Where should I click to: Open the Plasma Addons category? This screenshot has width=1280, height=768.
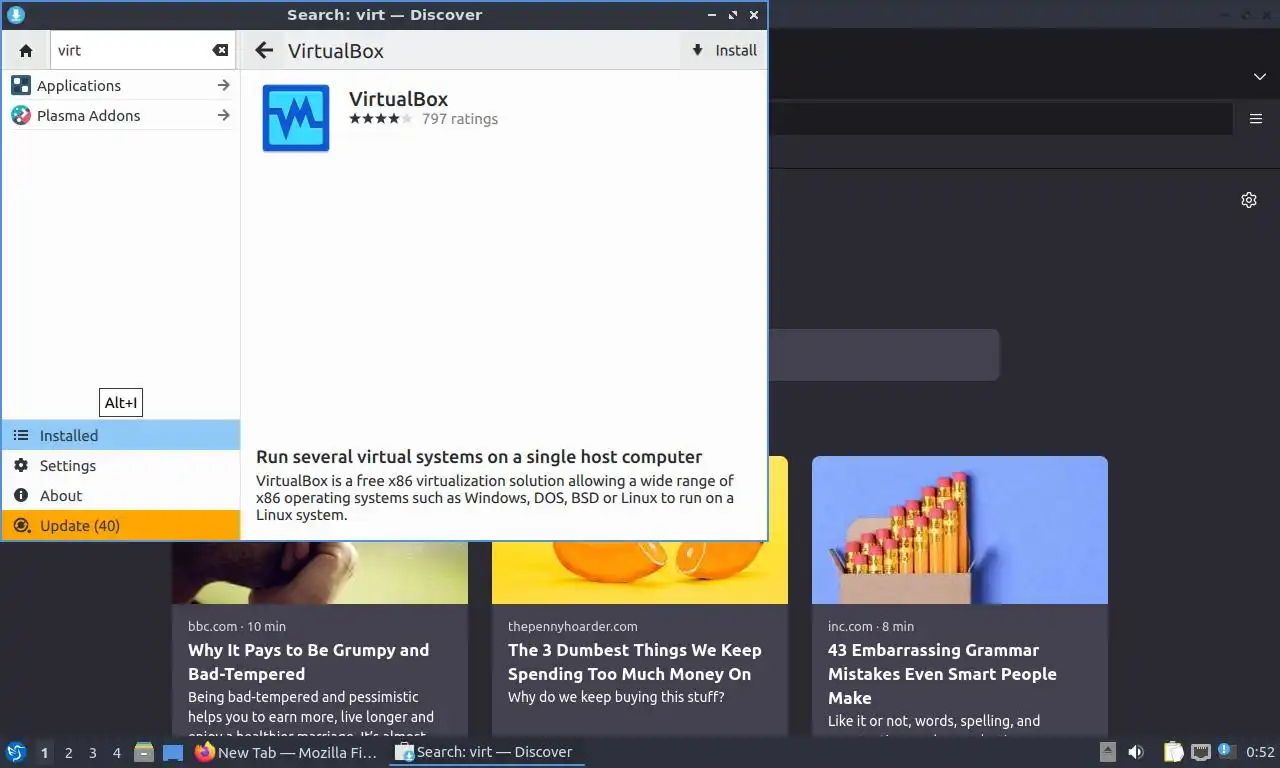pos(121,116)
